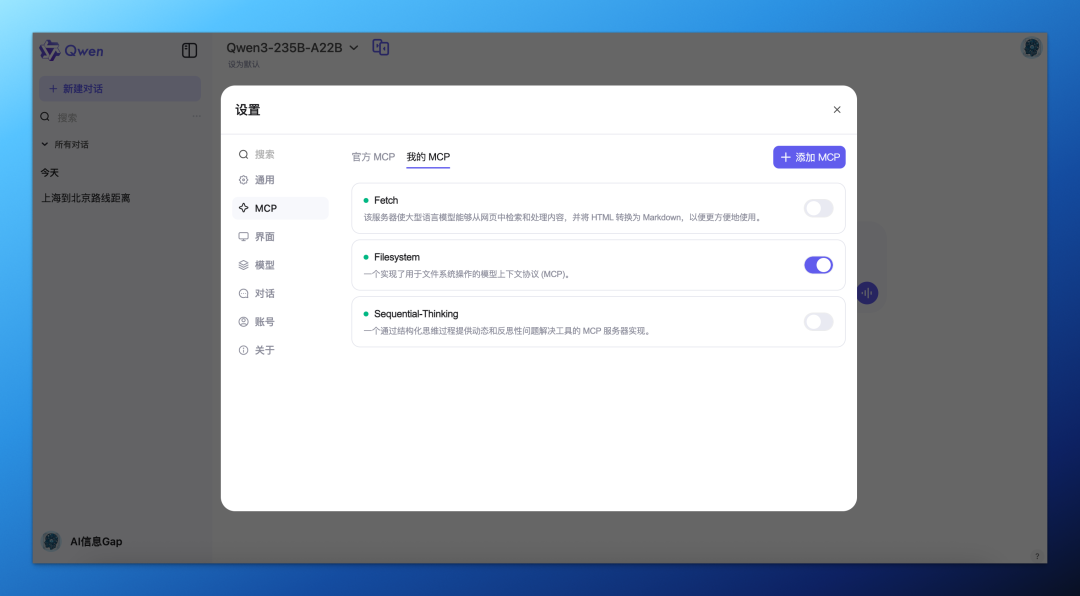
Task: Click the 今天 date group label
Action: coord(50,173)
